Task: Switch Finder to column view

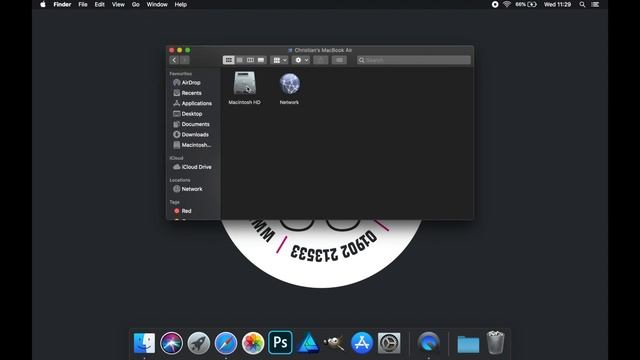Action: click(250, 60)
